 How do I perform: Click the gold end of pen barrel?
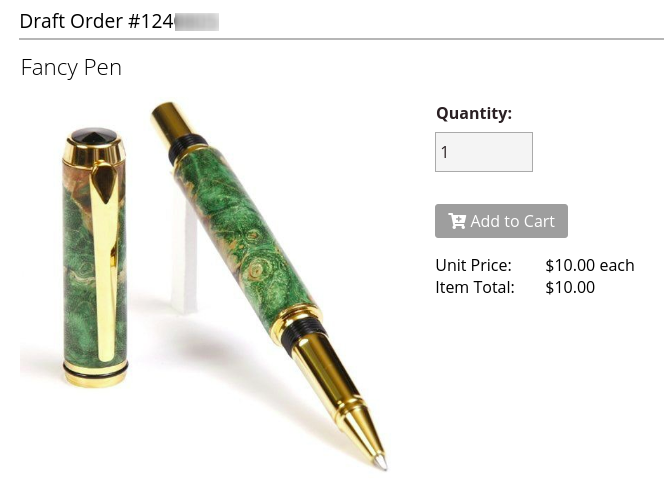(168, 120)
